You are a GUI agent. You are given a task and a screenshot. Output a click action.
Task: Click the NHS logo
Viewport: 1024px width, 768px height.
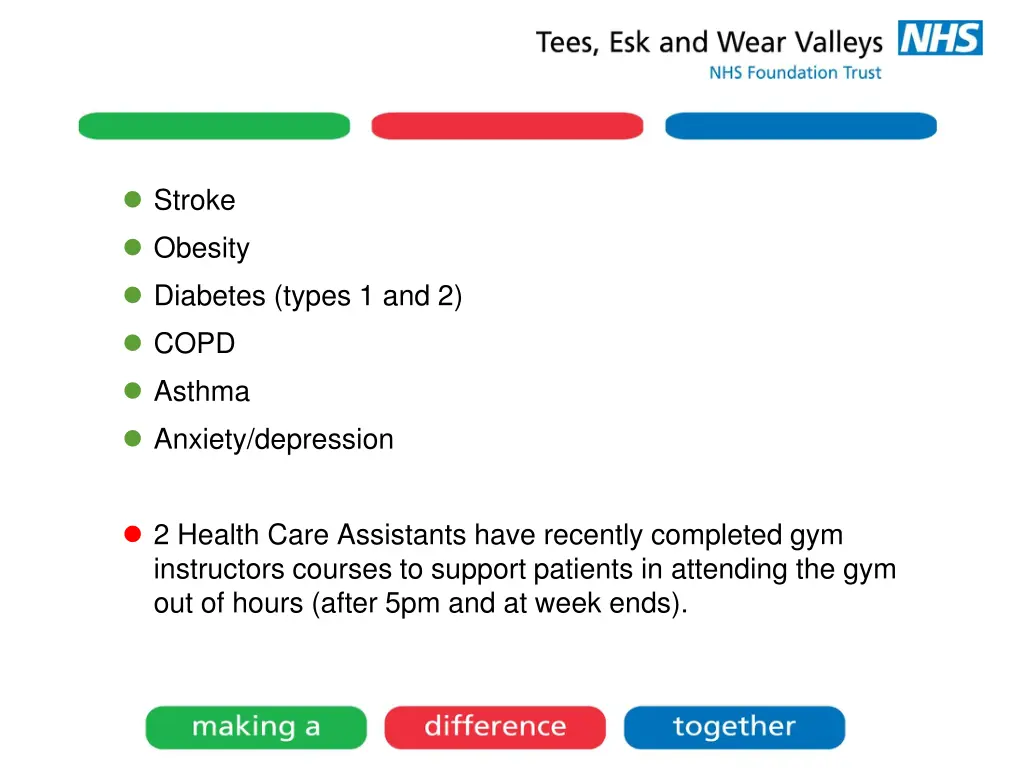point(940,38)
